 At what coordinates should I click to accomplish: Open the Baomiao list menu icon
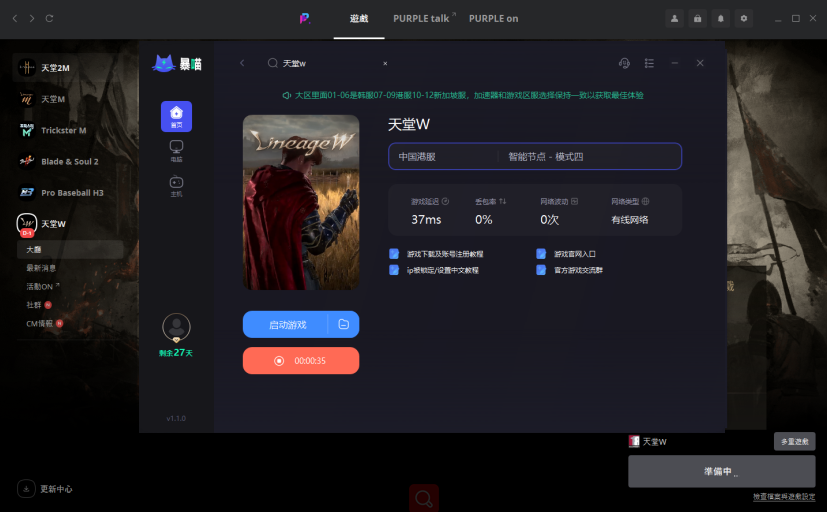649,63
